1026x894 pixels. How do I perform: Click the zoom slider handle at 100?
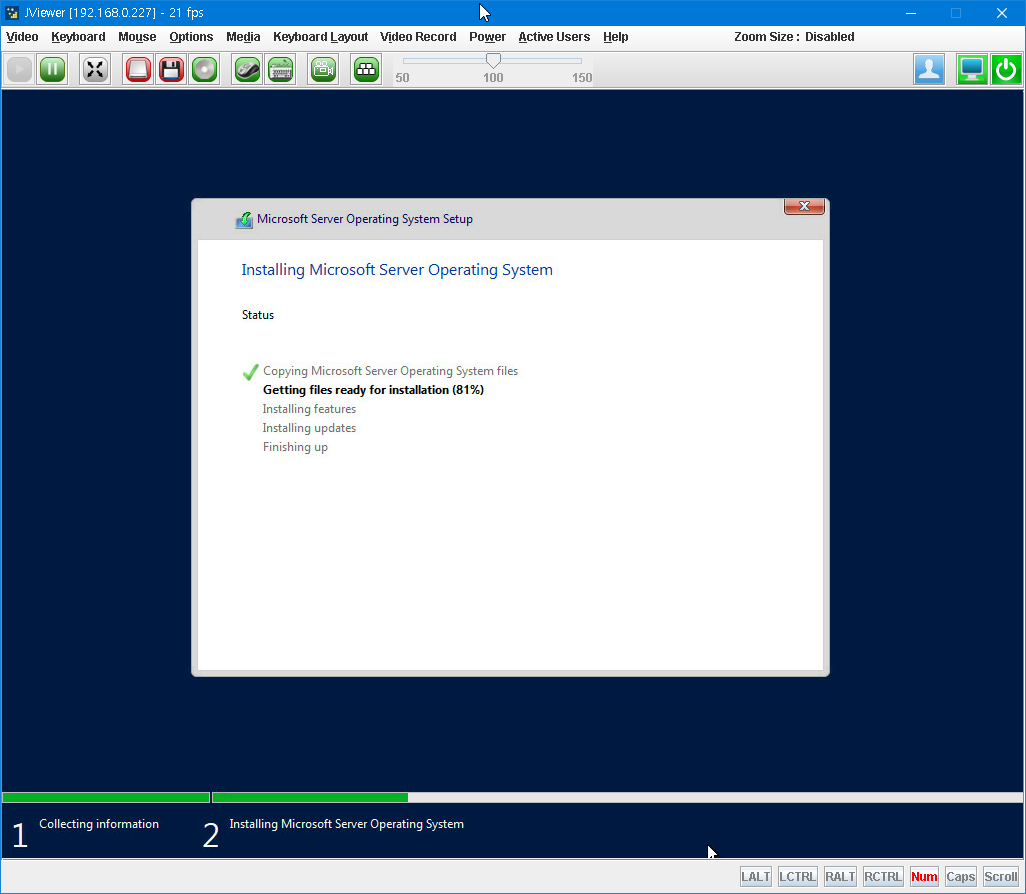pos(493,60)
